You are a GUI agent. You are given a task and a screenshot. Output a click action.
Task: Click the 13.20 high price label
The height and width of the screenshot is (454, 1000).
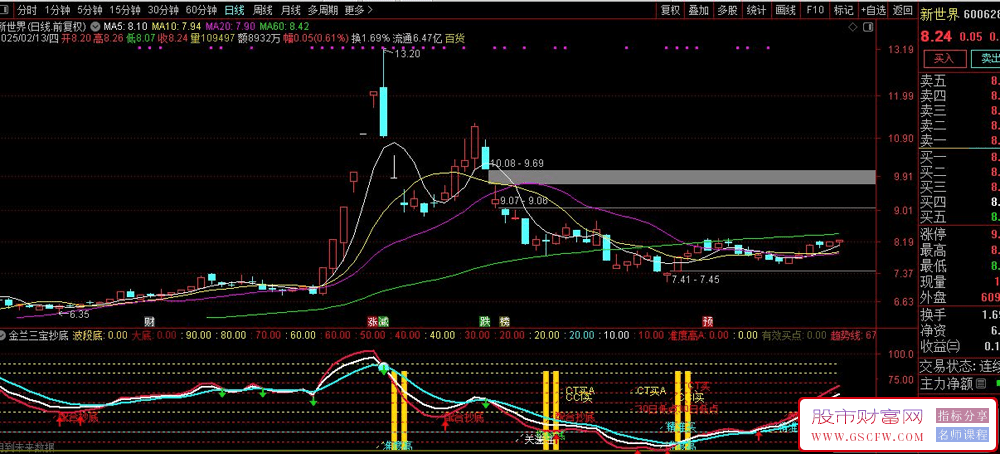pos(408,55)
